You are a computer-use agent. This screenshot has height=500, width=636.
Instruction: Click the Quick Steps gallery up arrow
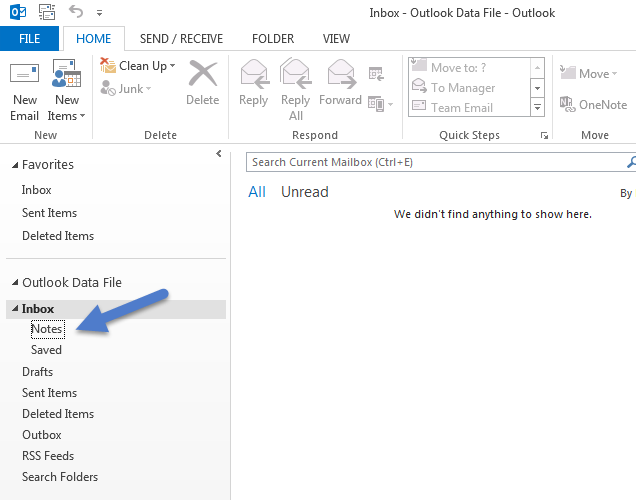(x=537, y=68)
